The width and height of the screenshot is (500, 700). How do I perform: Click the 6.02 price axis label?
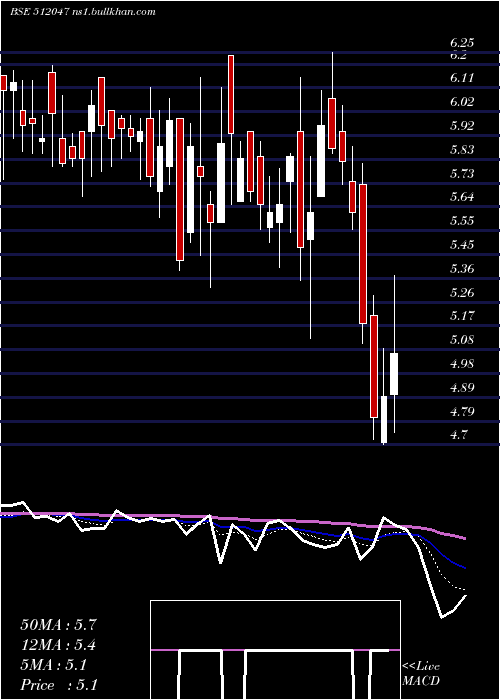[462, 102]
